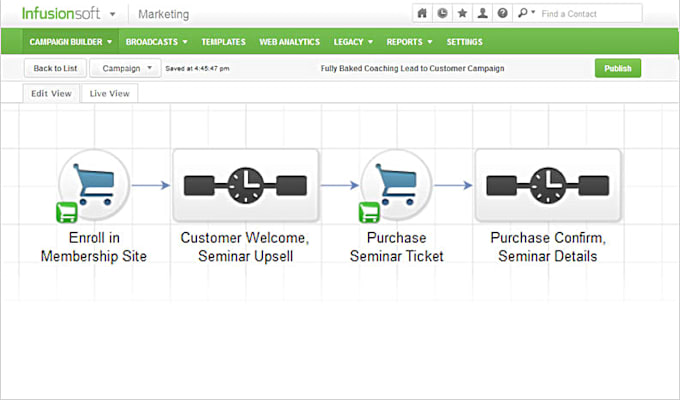Open the Infusionsoft logo dropdown arrow
Image resolution: width=680 pixels, height=400 pixels.
point(113,14)
